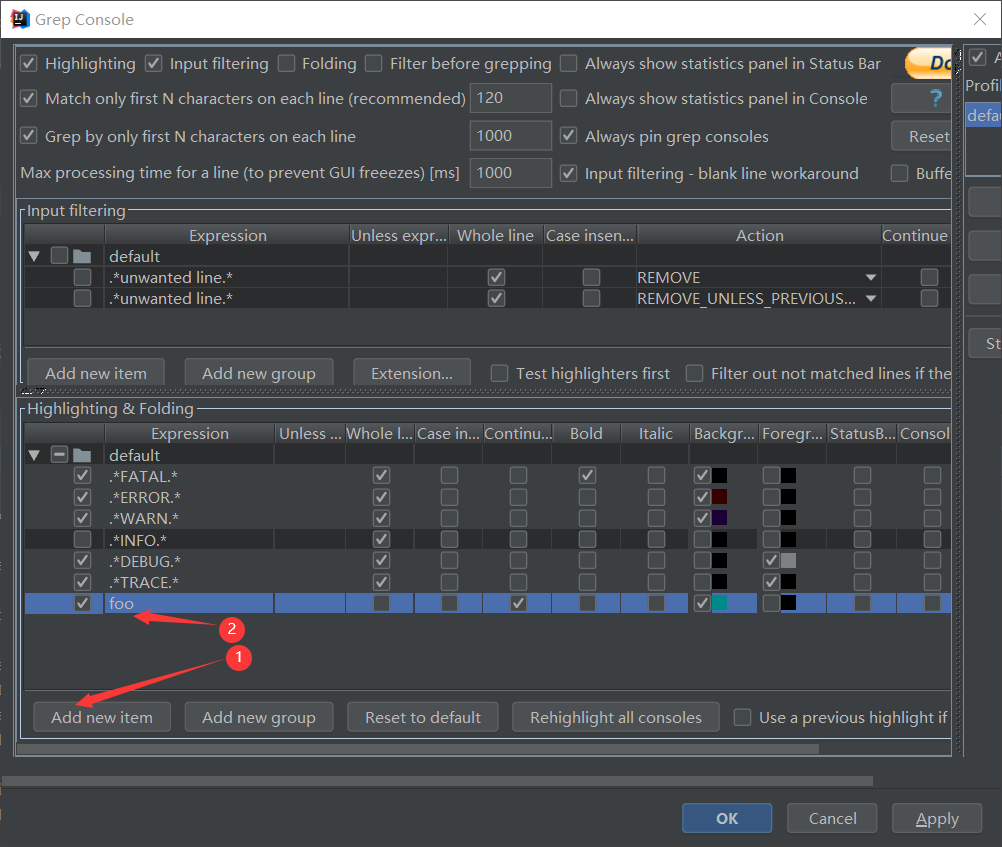This screenshot has width=1002, height=847.
Task: Click the Extension button
Action: click(411, 371)
